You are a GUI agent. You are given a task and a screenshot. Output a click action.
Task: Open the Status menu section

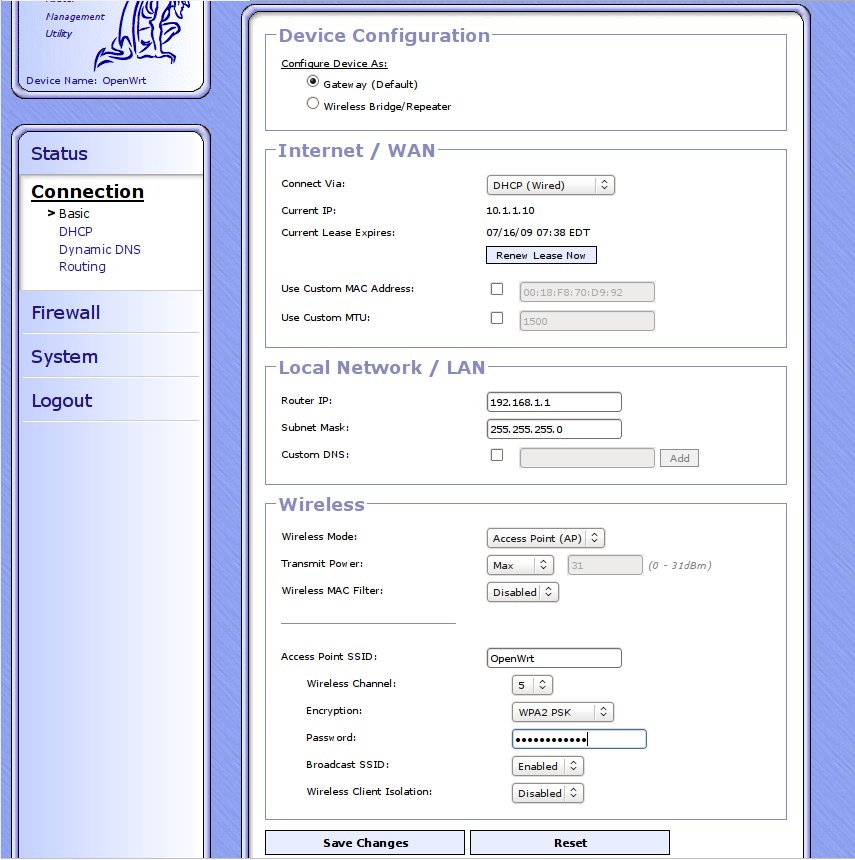[59, 154]
